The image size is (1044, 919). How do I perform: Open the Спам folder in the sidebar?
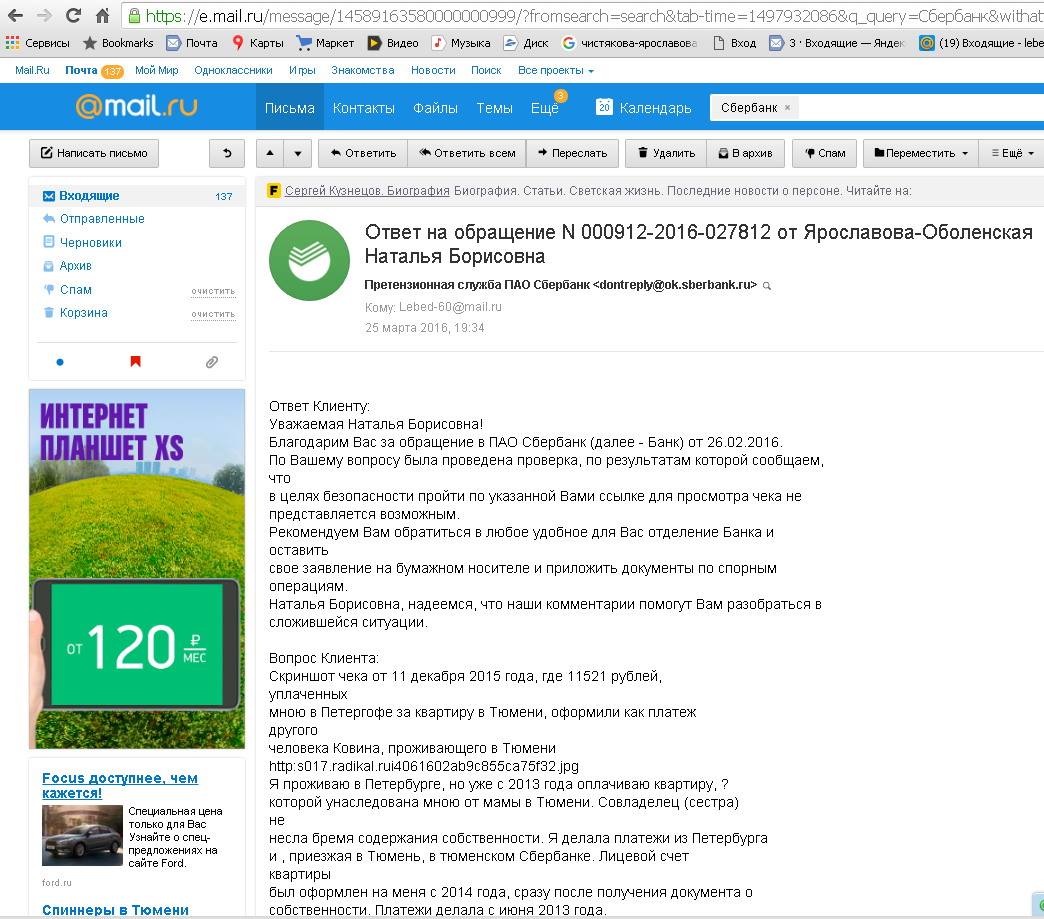(x=75, y=290)
